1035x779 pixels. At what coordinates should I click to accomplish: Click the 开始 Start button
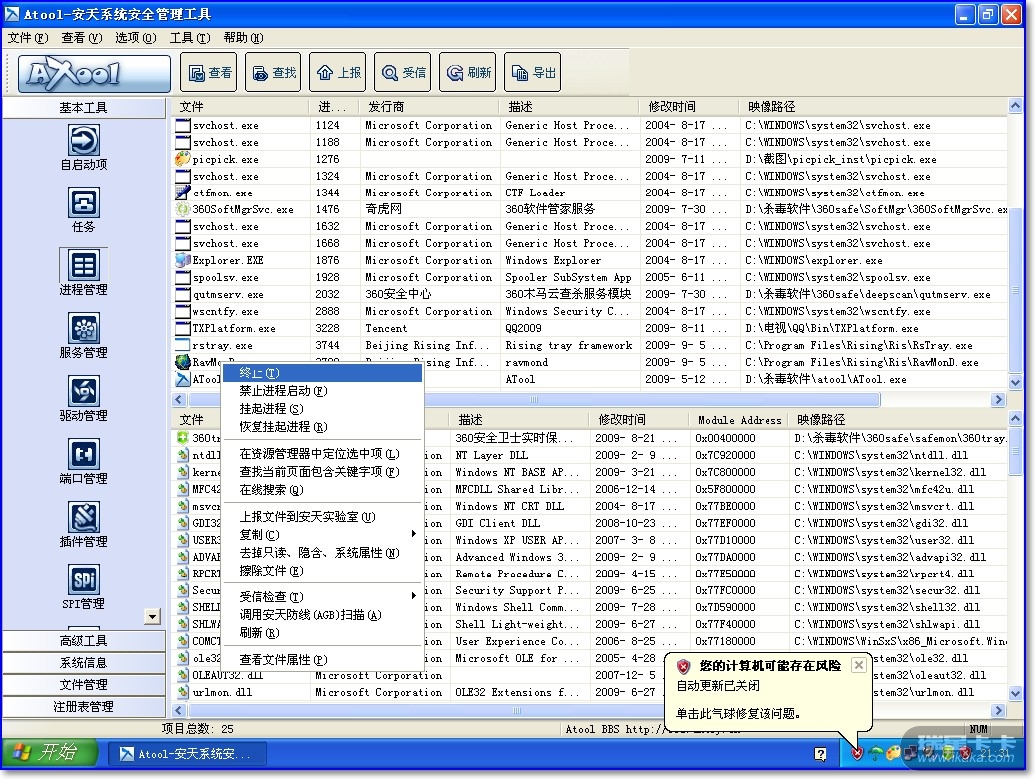[x=50, y=753]
